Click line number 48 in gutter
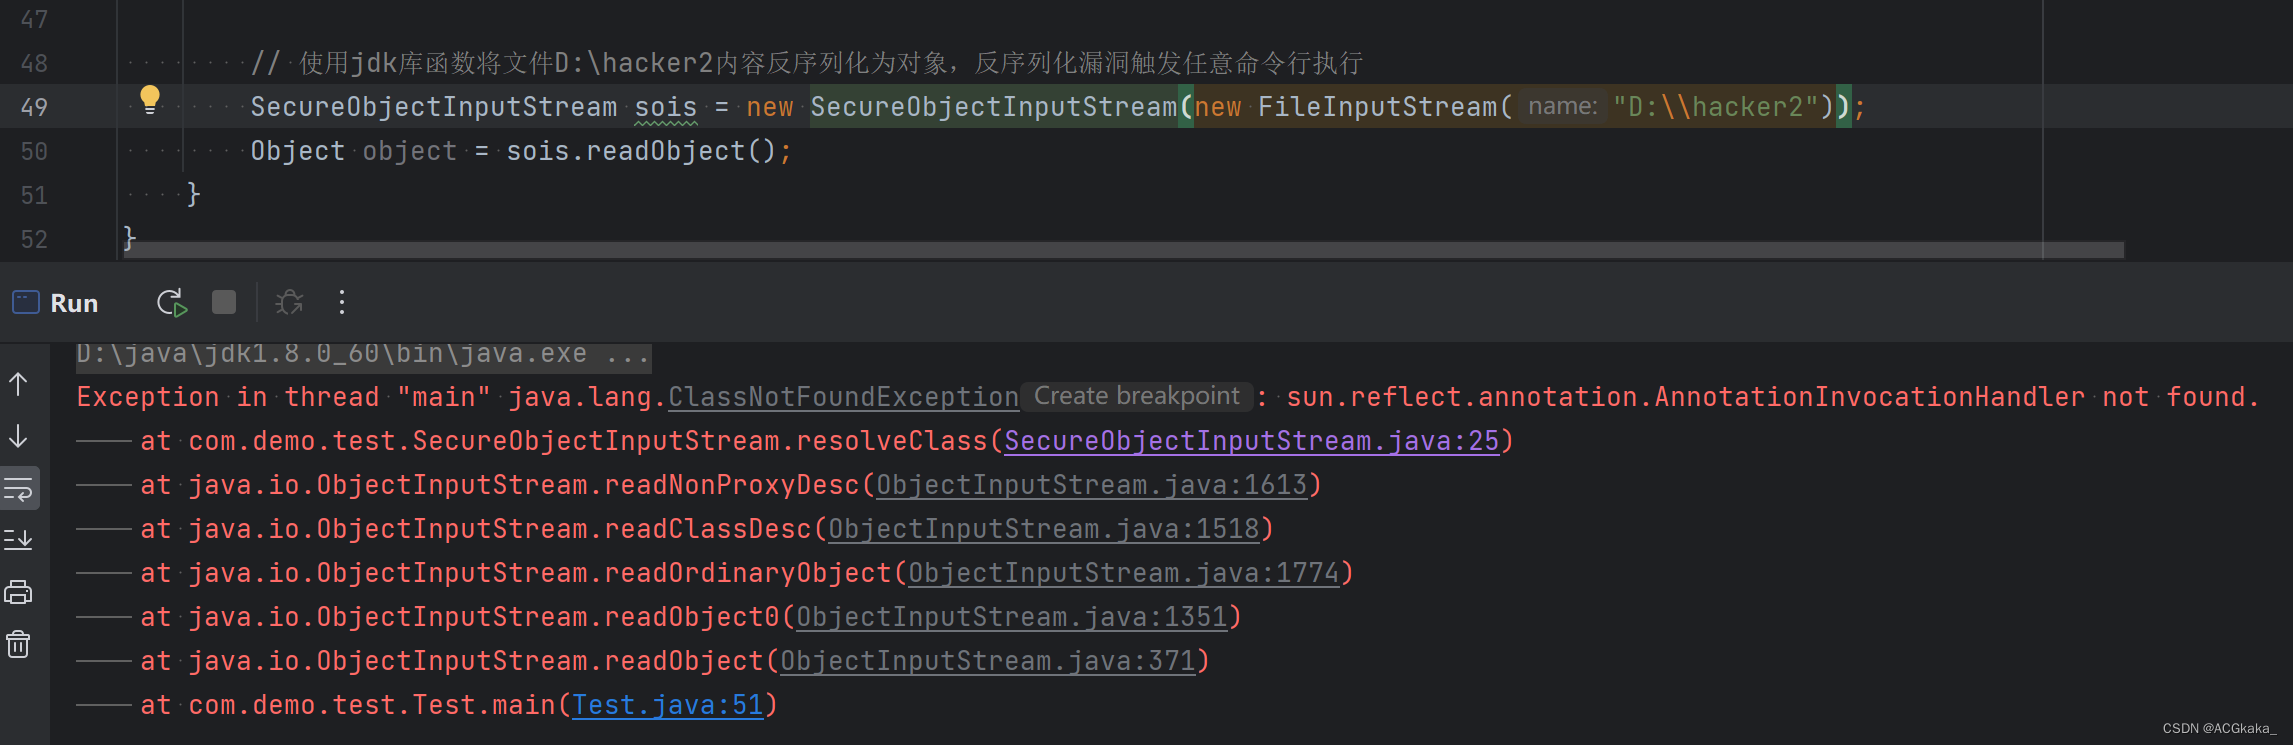 [34, 63]
